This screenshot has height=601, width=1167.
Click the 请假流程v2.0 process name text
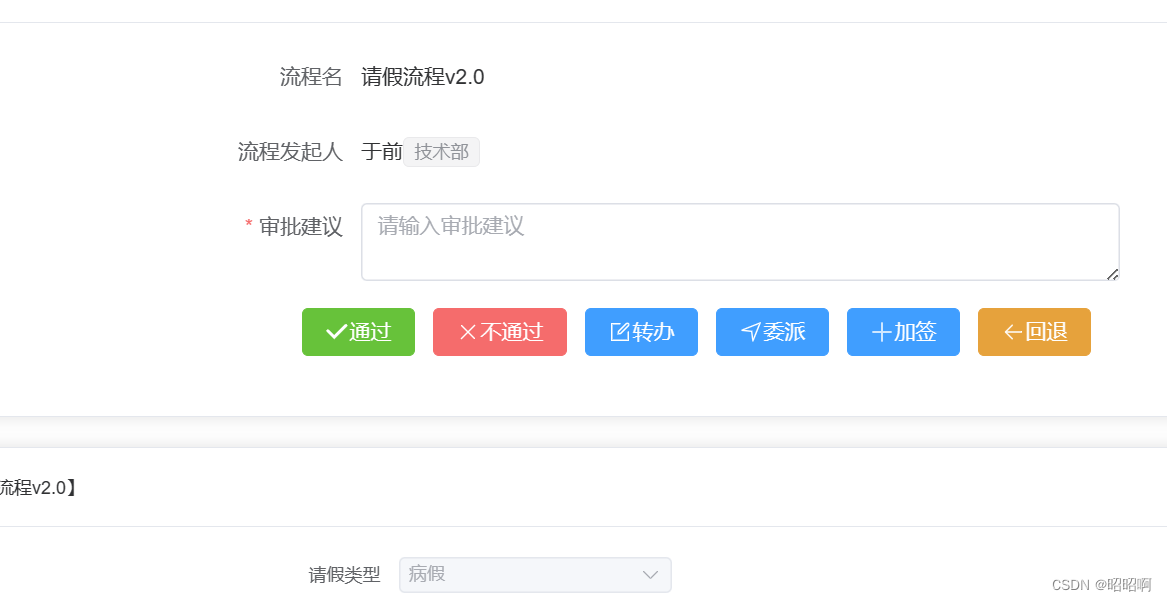[423, 77]
